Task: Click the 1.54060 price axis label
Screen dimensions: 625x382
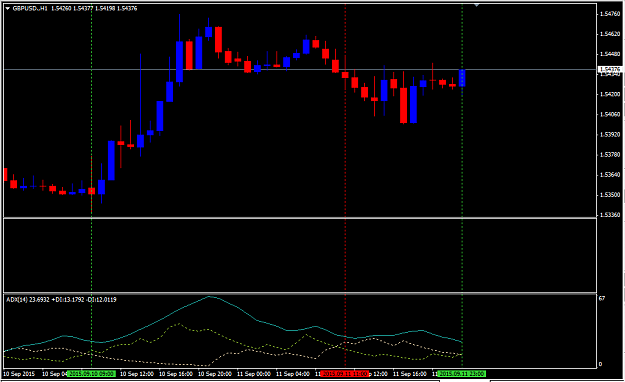Action: click(610, 114)
